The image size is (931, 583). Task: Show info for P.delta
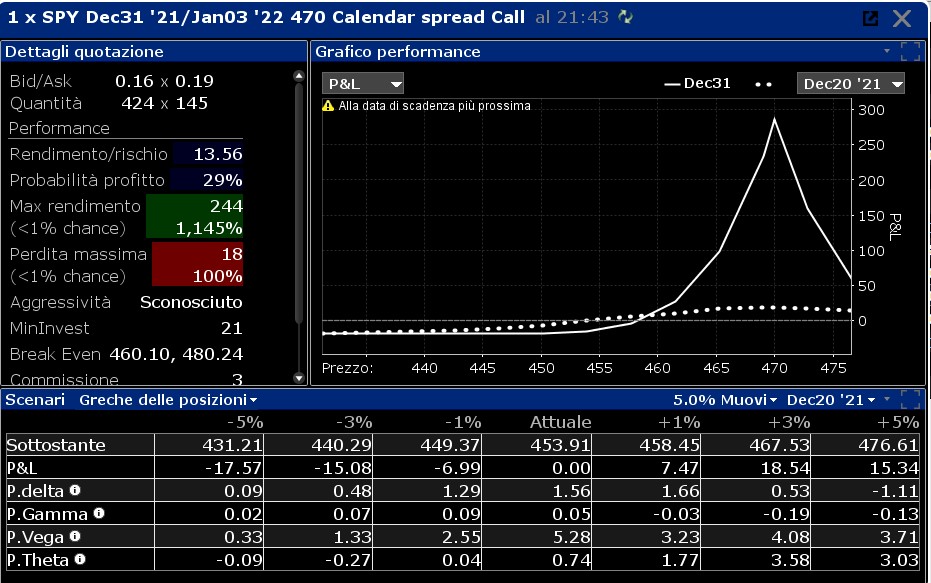pyautogui.click(x=75, y=490)
